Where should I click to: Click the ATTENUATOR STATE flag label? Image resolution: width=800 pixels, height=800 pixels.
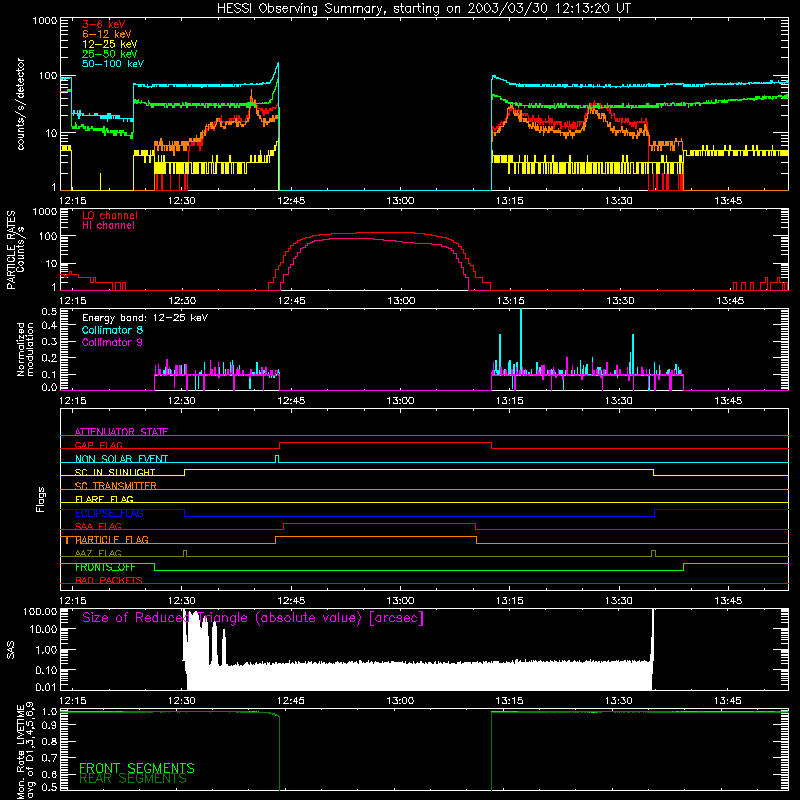pos(121,432)
